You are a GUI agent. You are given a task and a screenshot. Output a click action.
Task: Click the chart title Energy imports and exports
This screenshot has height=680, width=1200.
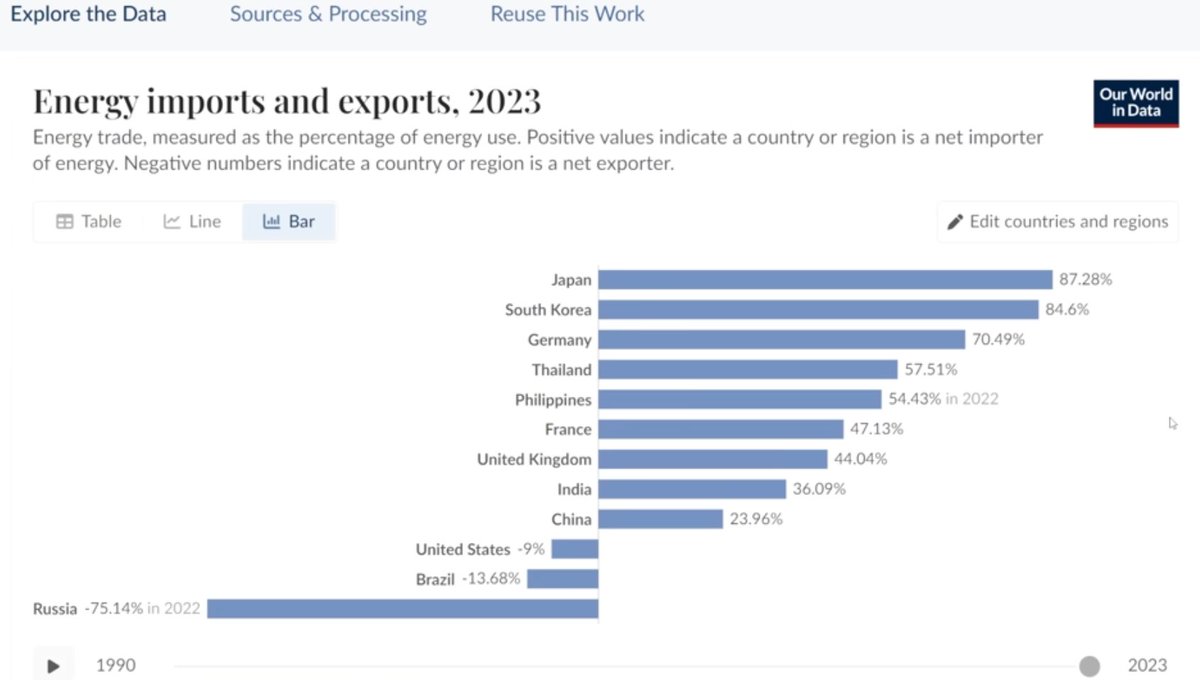click(x=287, y=102)
